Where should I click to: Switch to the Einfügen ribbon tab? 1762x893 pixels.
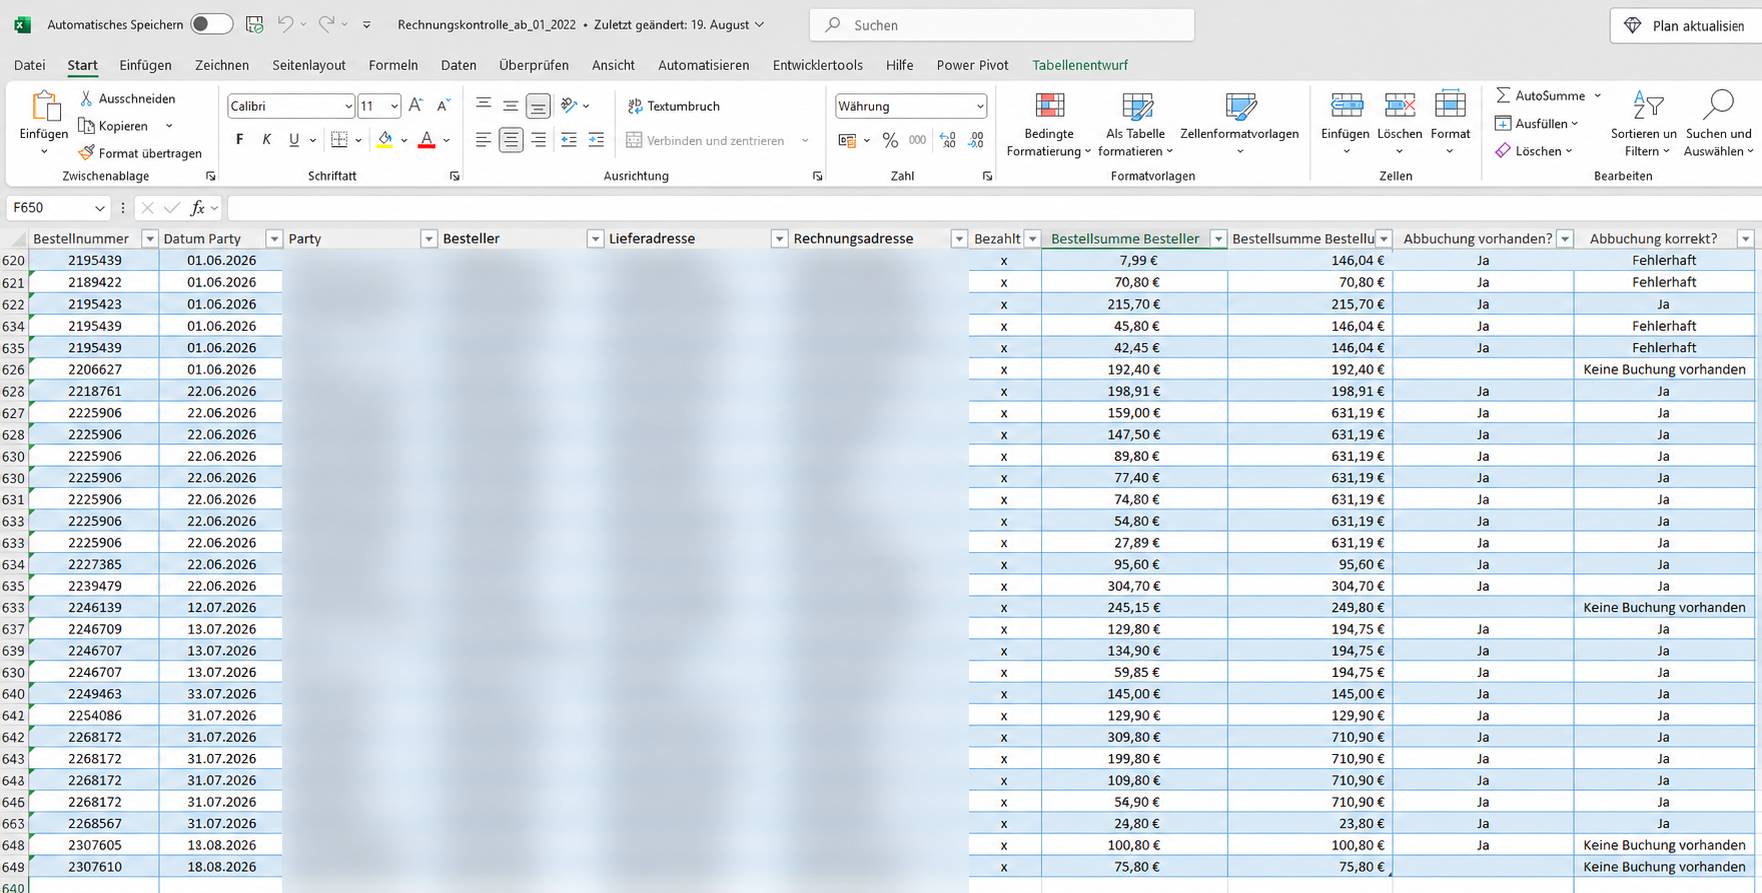coord(145,65)
